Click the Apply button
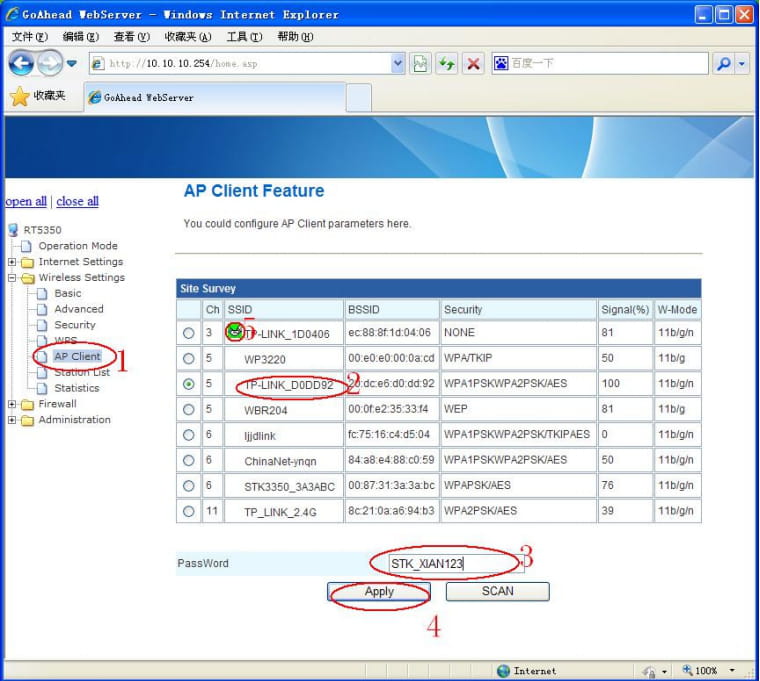Image resolution: width=760 pixels, height=681 pixels. tap(379, 592)
